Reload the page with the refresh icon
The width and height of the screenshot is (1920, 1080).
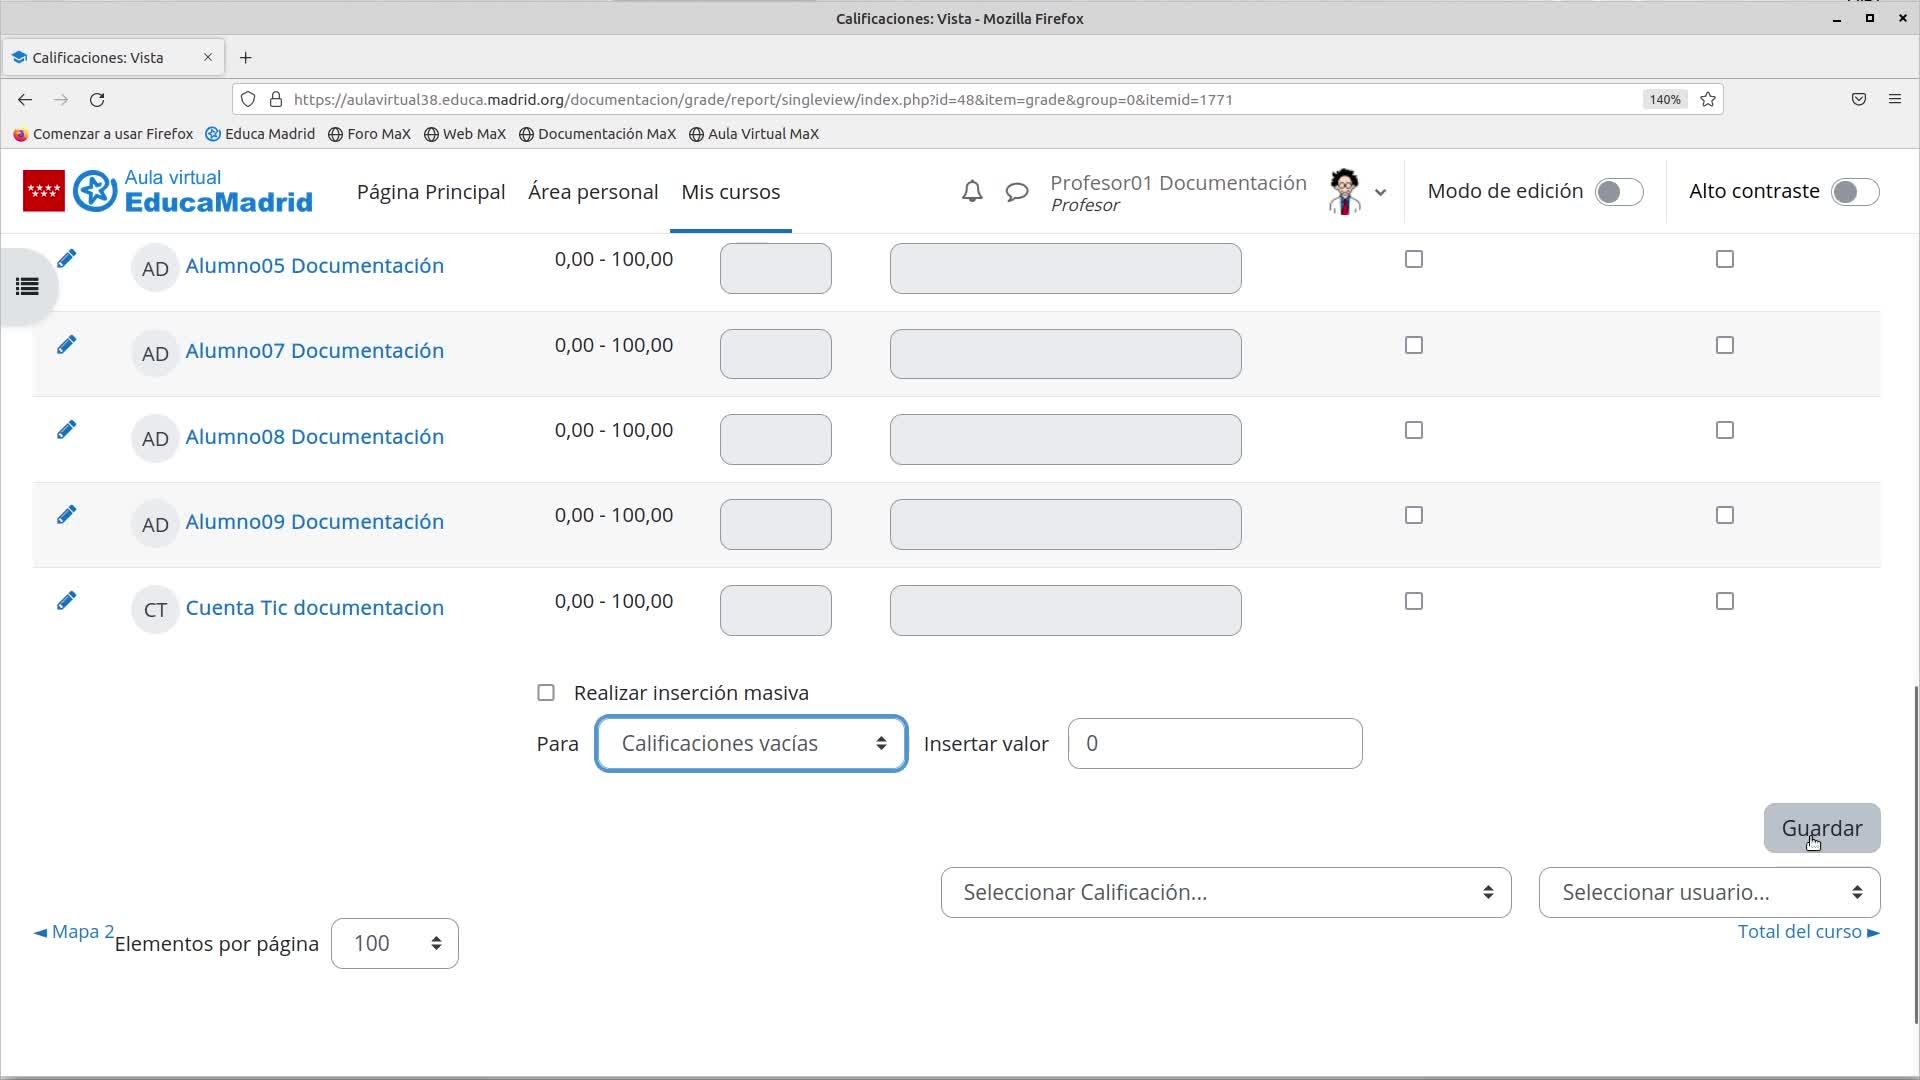97,100
